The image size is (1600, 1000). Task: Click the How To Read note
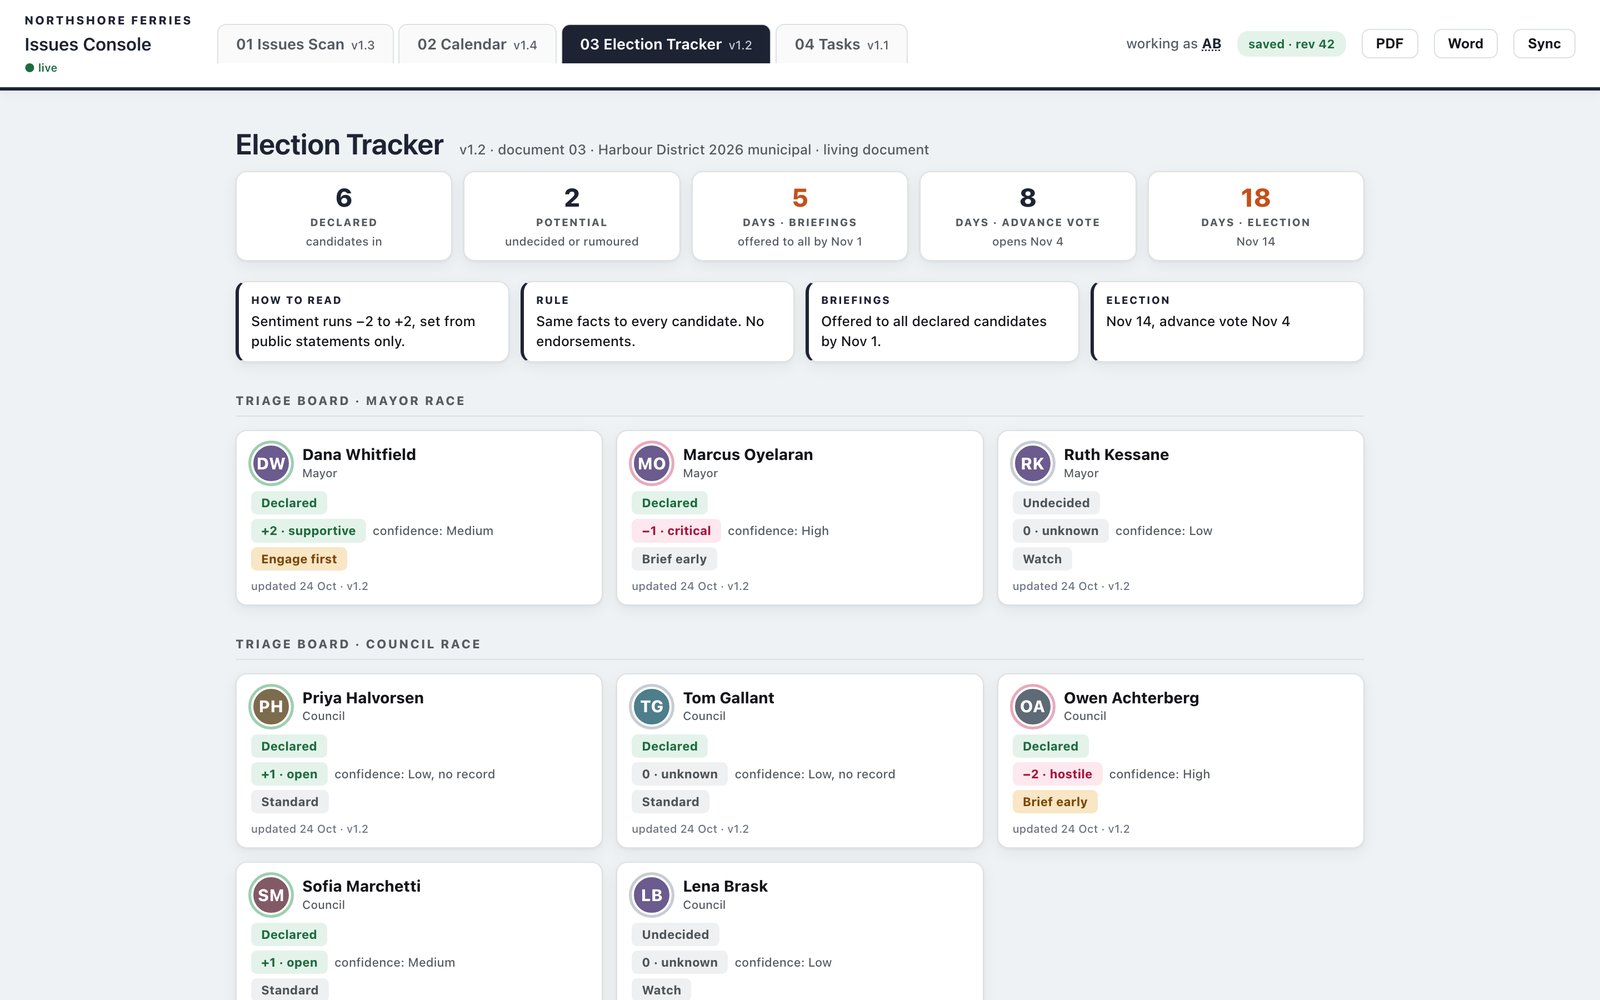[x=372, y=321]
